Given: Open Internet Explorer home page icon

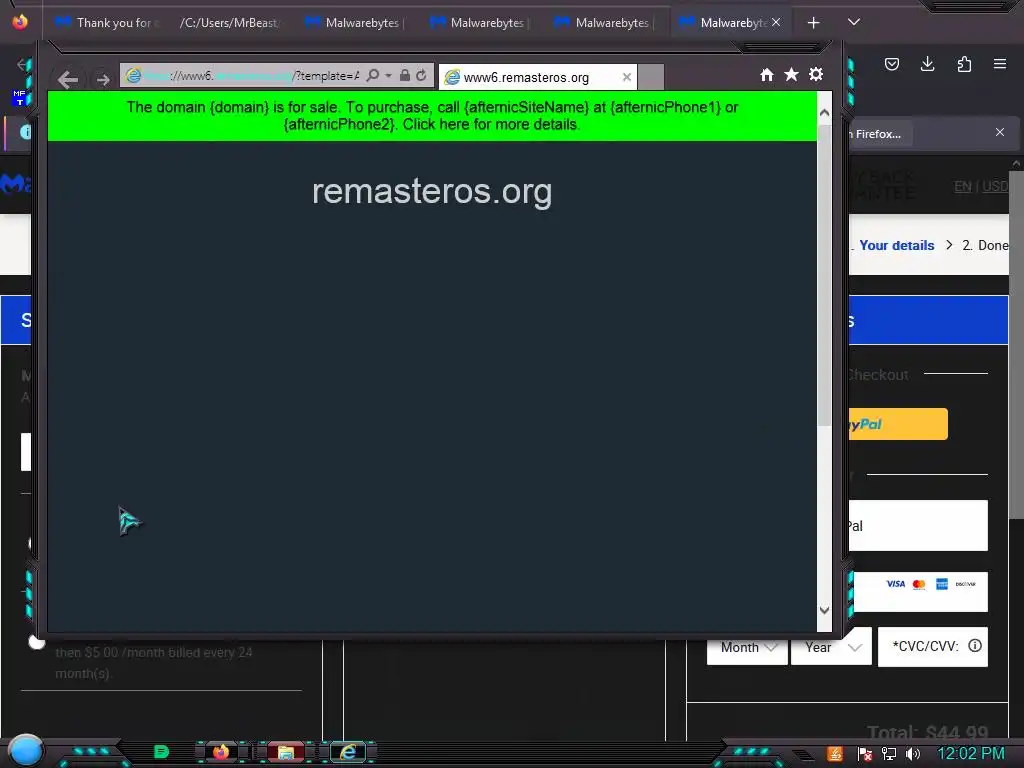Looking at the screenshot, I should (767, 74).
